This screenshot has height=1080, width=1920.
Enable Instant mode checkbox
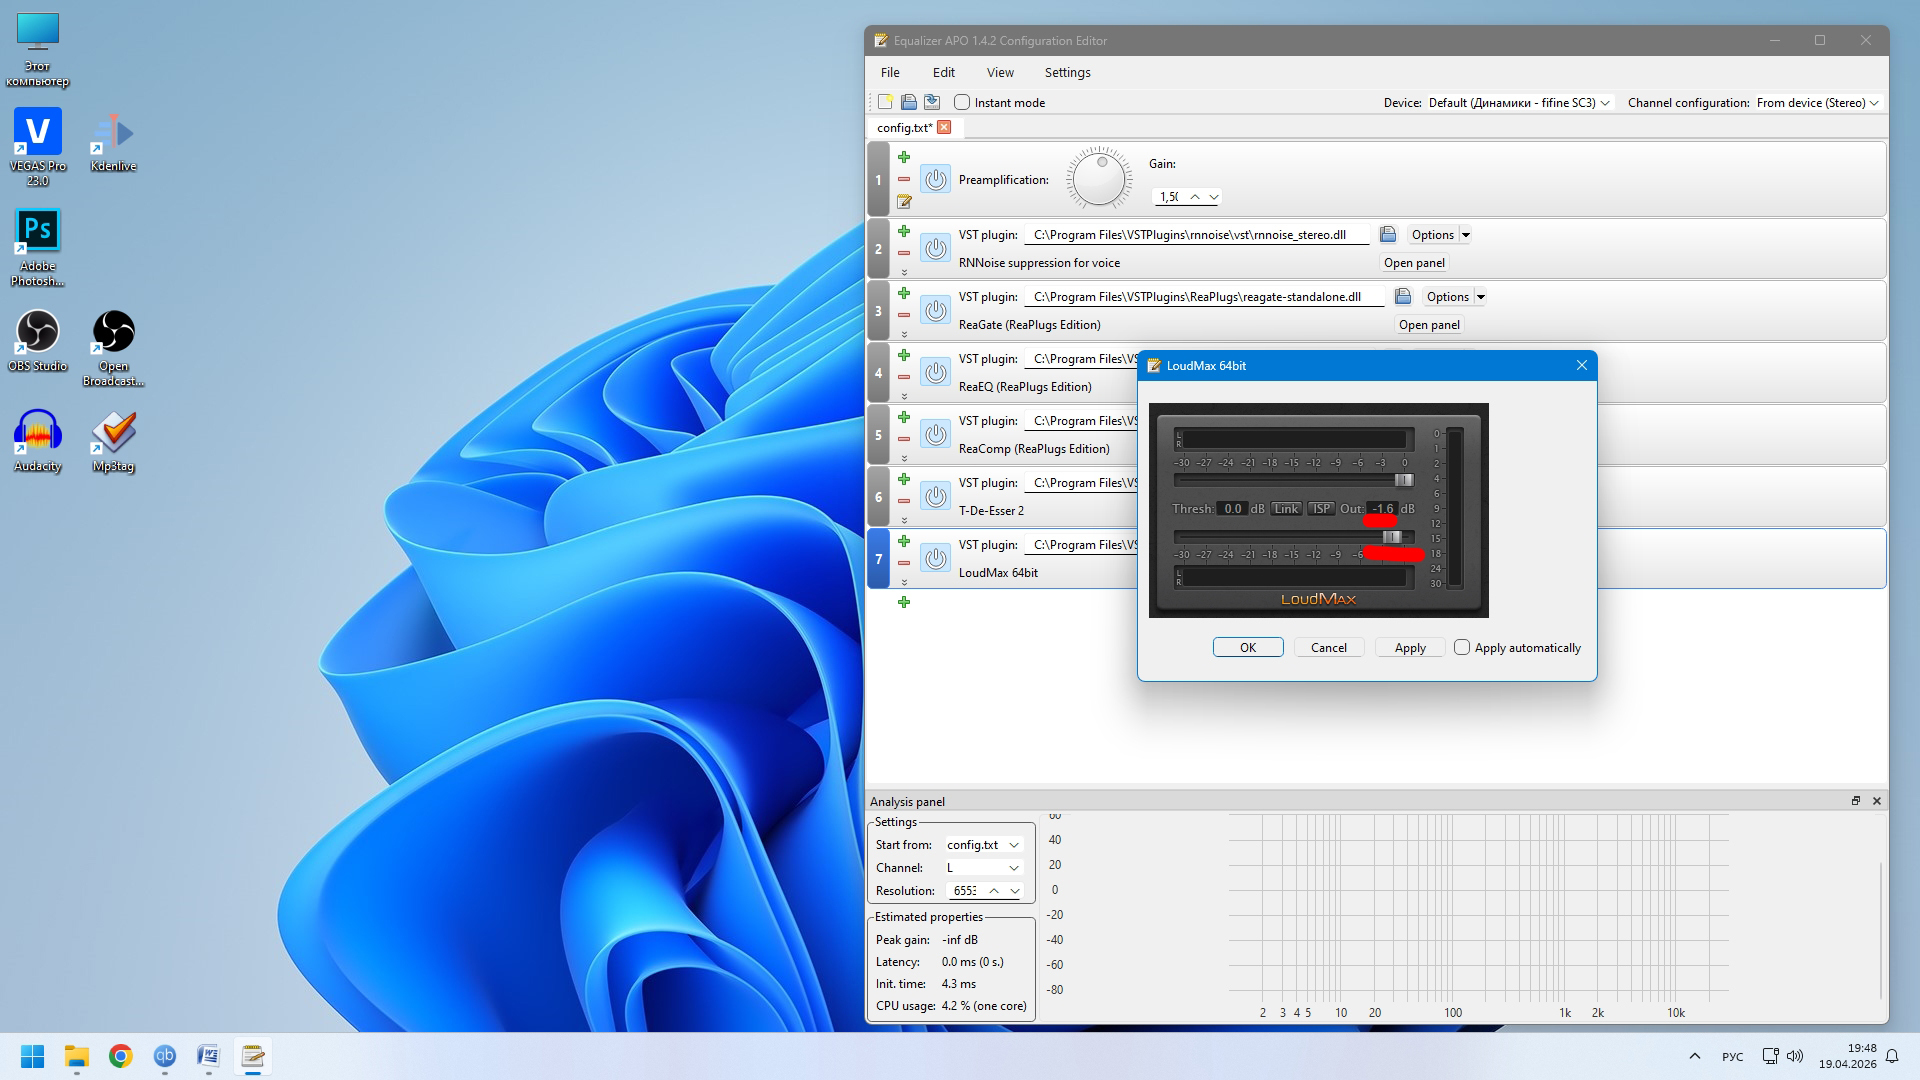(962, 102)
